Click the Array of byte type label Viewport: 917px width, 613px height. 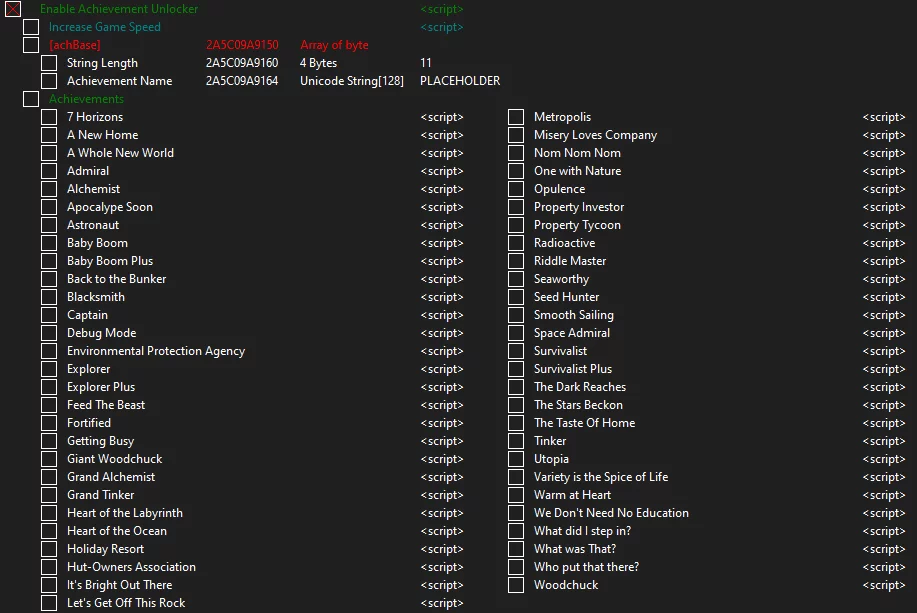pyautogui.click(x=334, y=45)
